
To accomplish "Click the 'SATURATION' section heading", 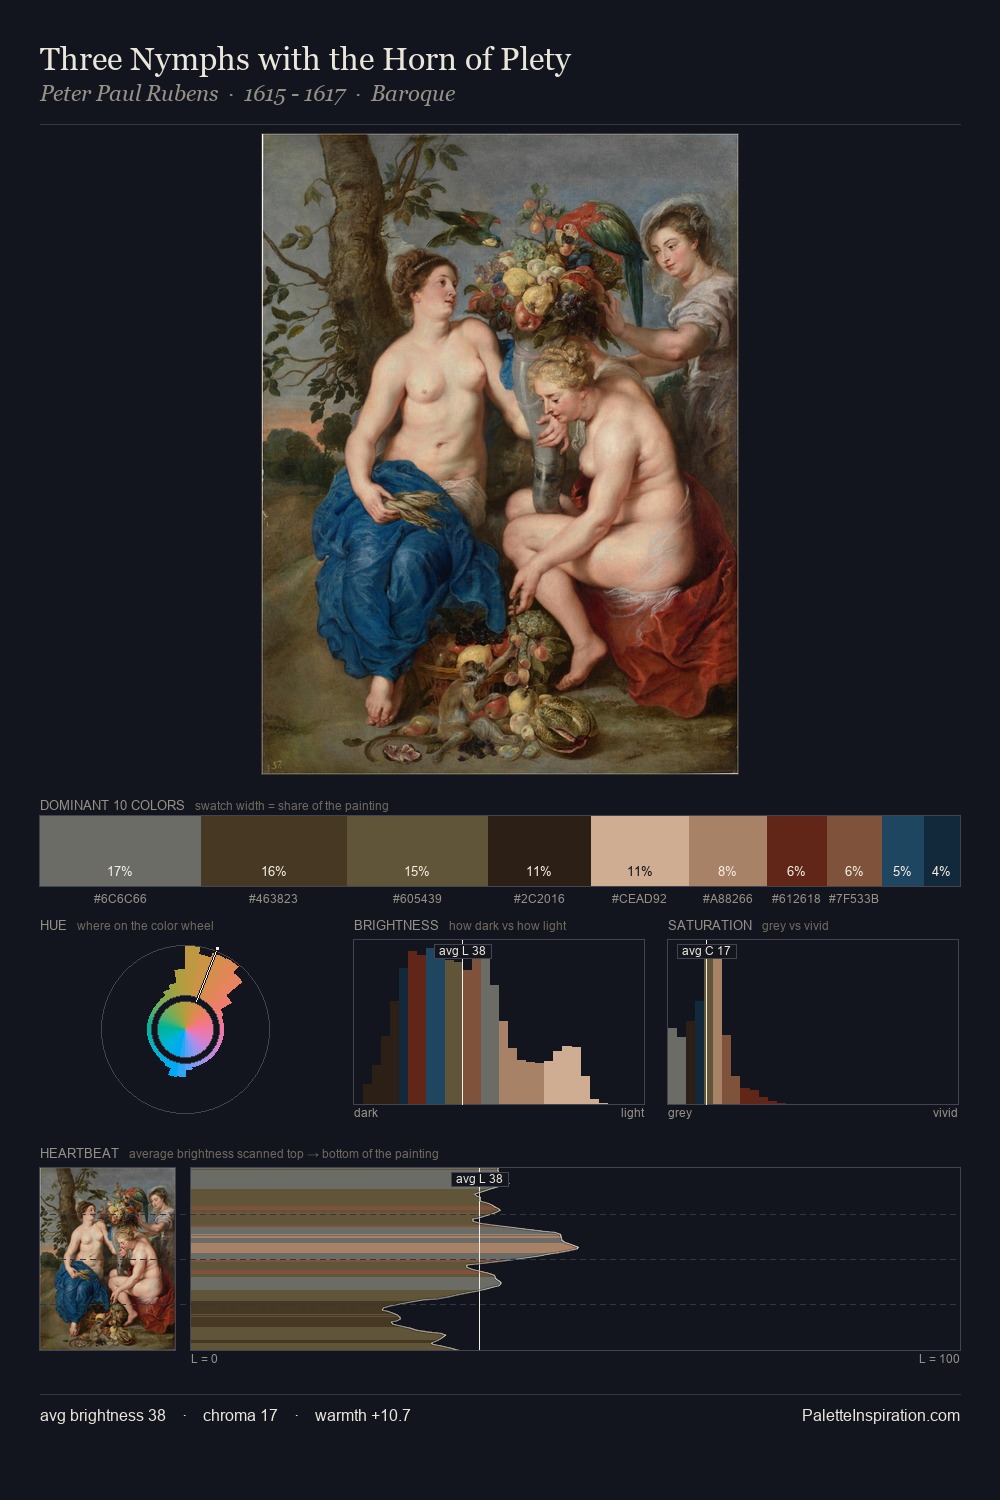I will click(710, 925).
